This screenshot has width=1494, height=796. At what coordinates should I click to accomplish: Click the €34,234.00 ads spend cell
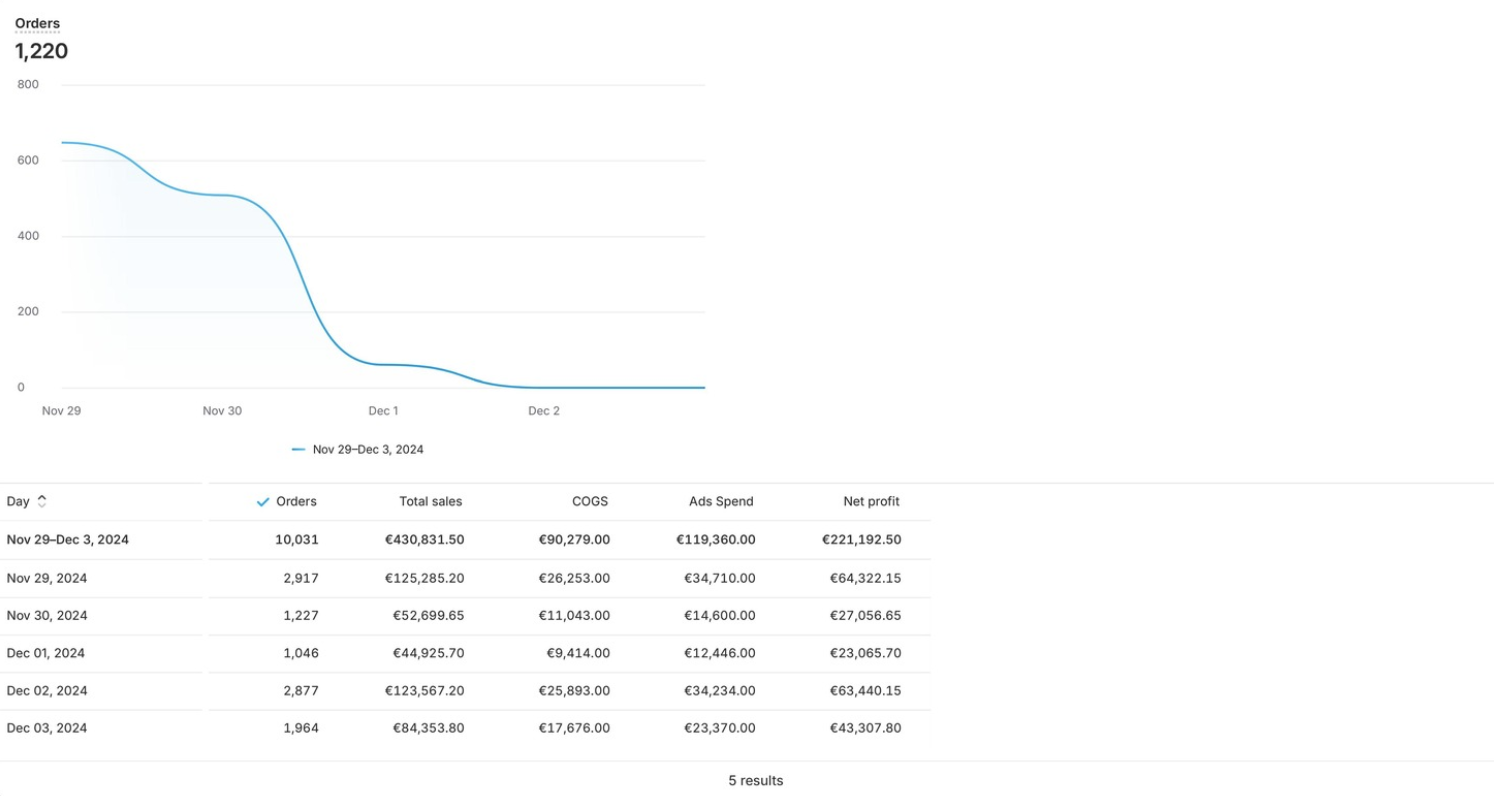[720, 691]
